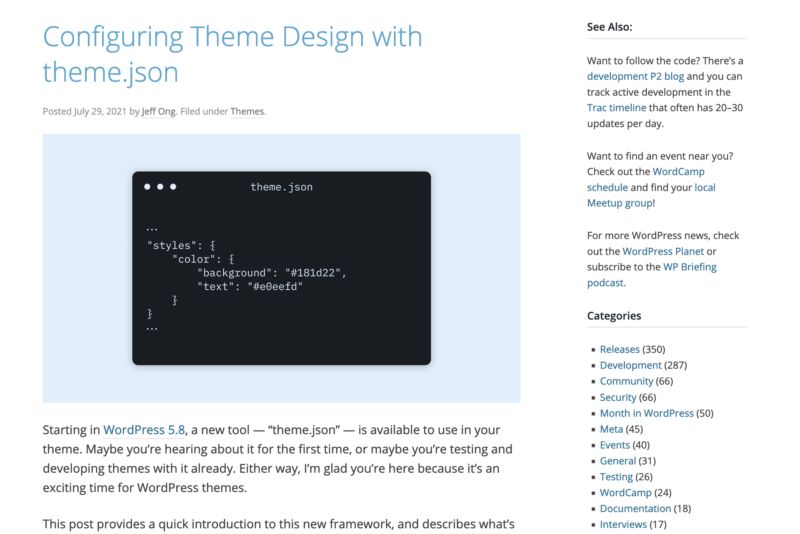
Task: Open the Events category
Action: (x=615, y=445)
